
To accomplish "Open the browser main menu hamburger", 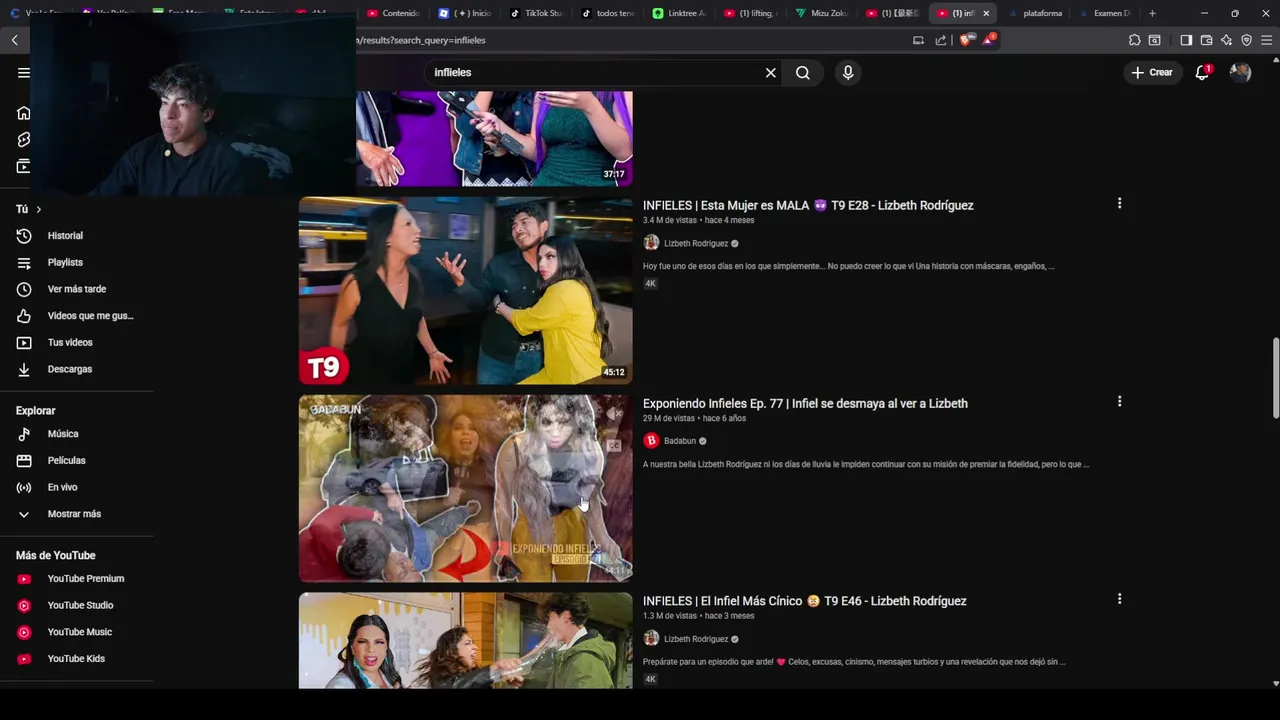I will [1266, 40].
